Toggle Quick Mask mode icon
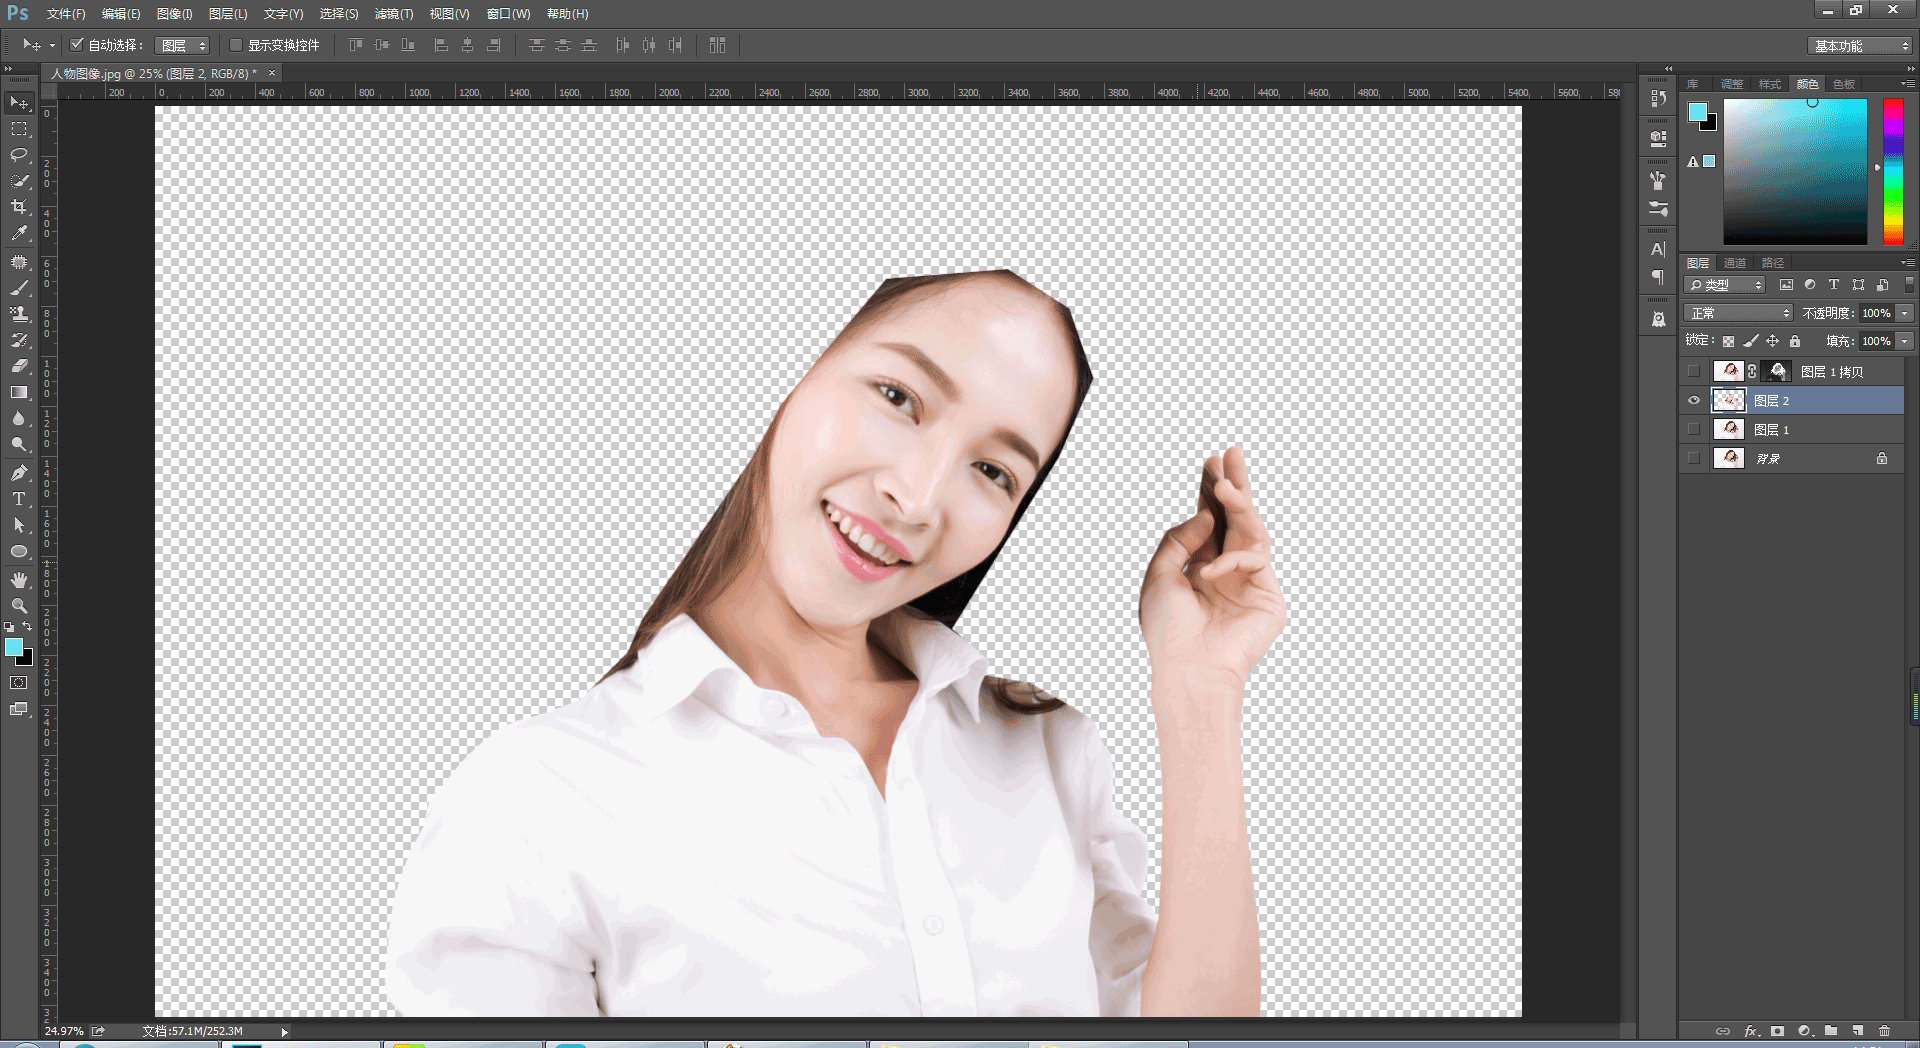Screen dimensions: 1920x1048 click(19, 683)
